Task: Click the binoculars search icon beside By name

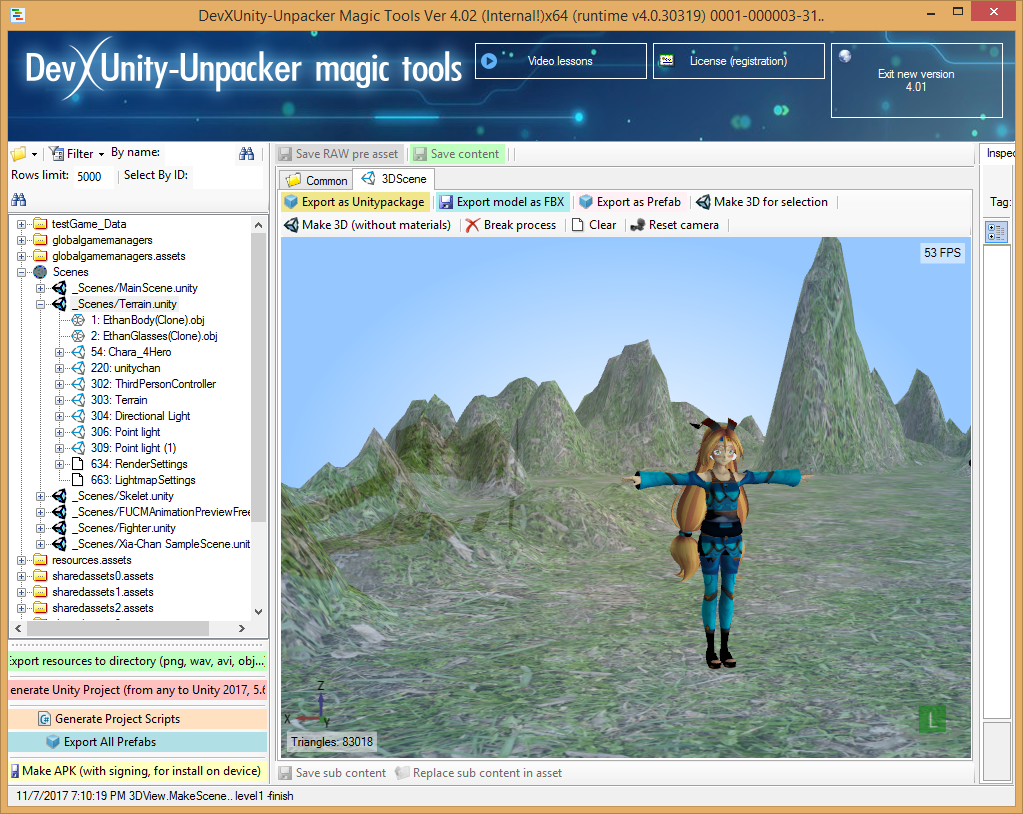Action: tap(246, 154)
